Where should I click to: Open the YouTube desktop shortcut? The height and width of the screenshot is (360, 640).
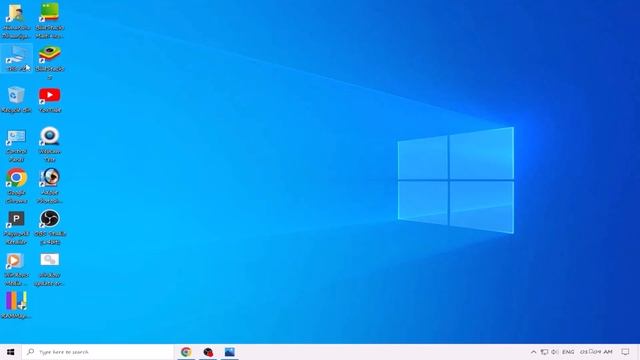point(49,100)
